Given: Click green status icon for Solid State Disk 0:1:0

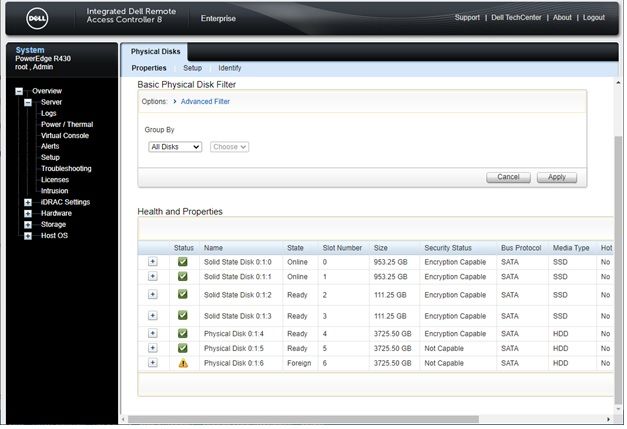Looking at the screenshot, I should tap(183, 262).
